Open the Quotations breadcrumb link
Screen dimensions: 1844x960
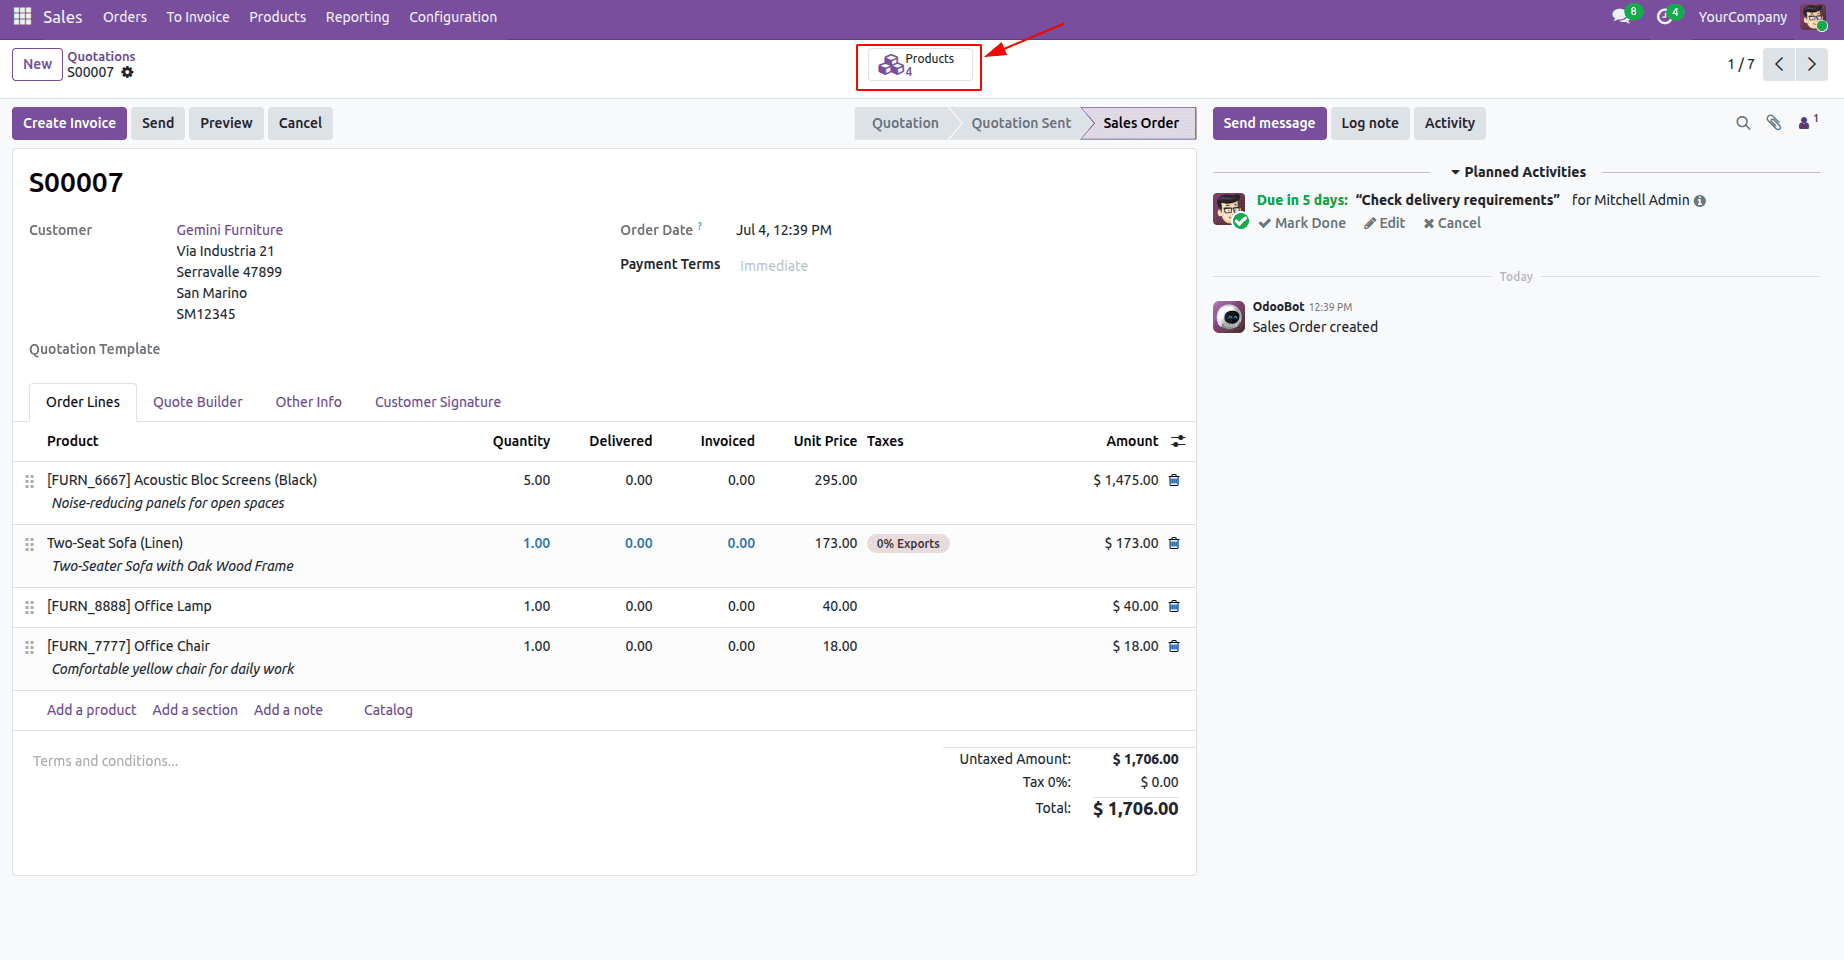point(101,56)
